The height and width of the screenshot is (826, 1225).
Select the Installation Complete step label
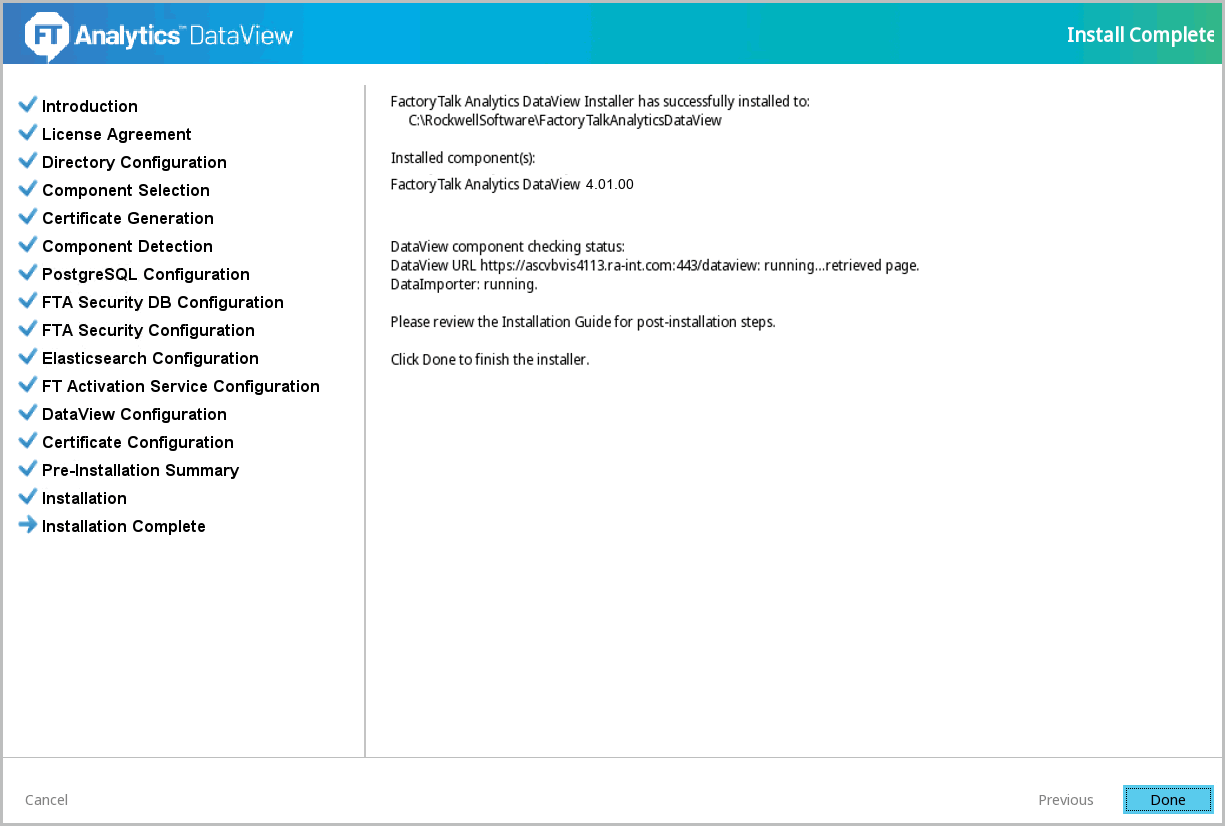pos(124,526)
